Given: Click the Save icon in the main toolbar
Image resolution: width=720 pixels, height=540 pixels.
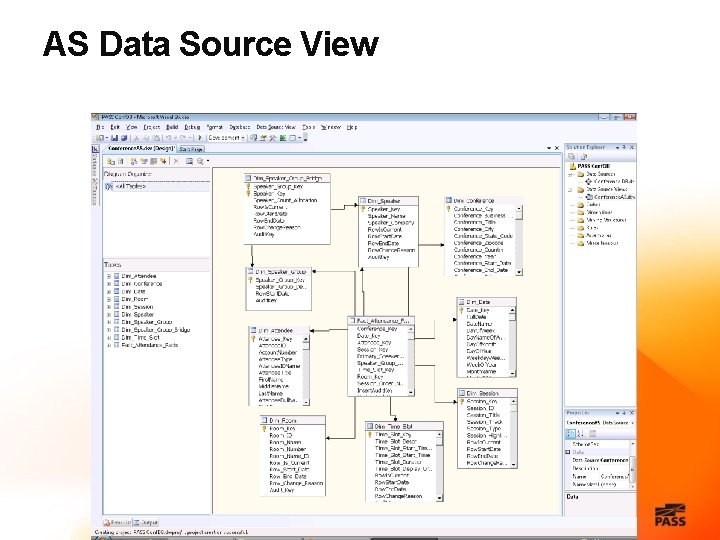Looking at the screenshot, I should pos(114,137).
